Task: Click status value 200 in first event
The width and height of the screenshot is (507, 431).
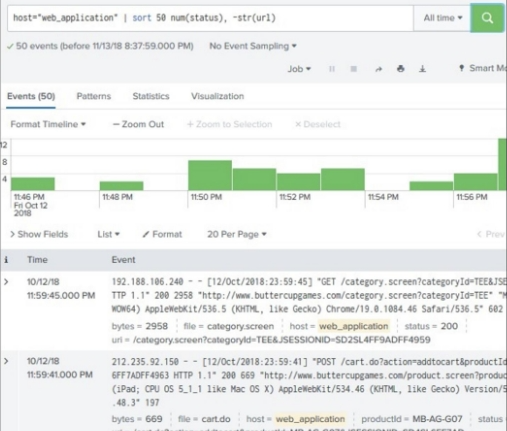Action: 449,326
